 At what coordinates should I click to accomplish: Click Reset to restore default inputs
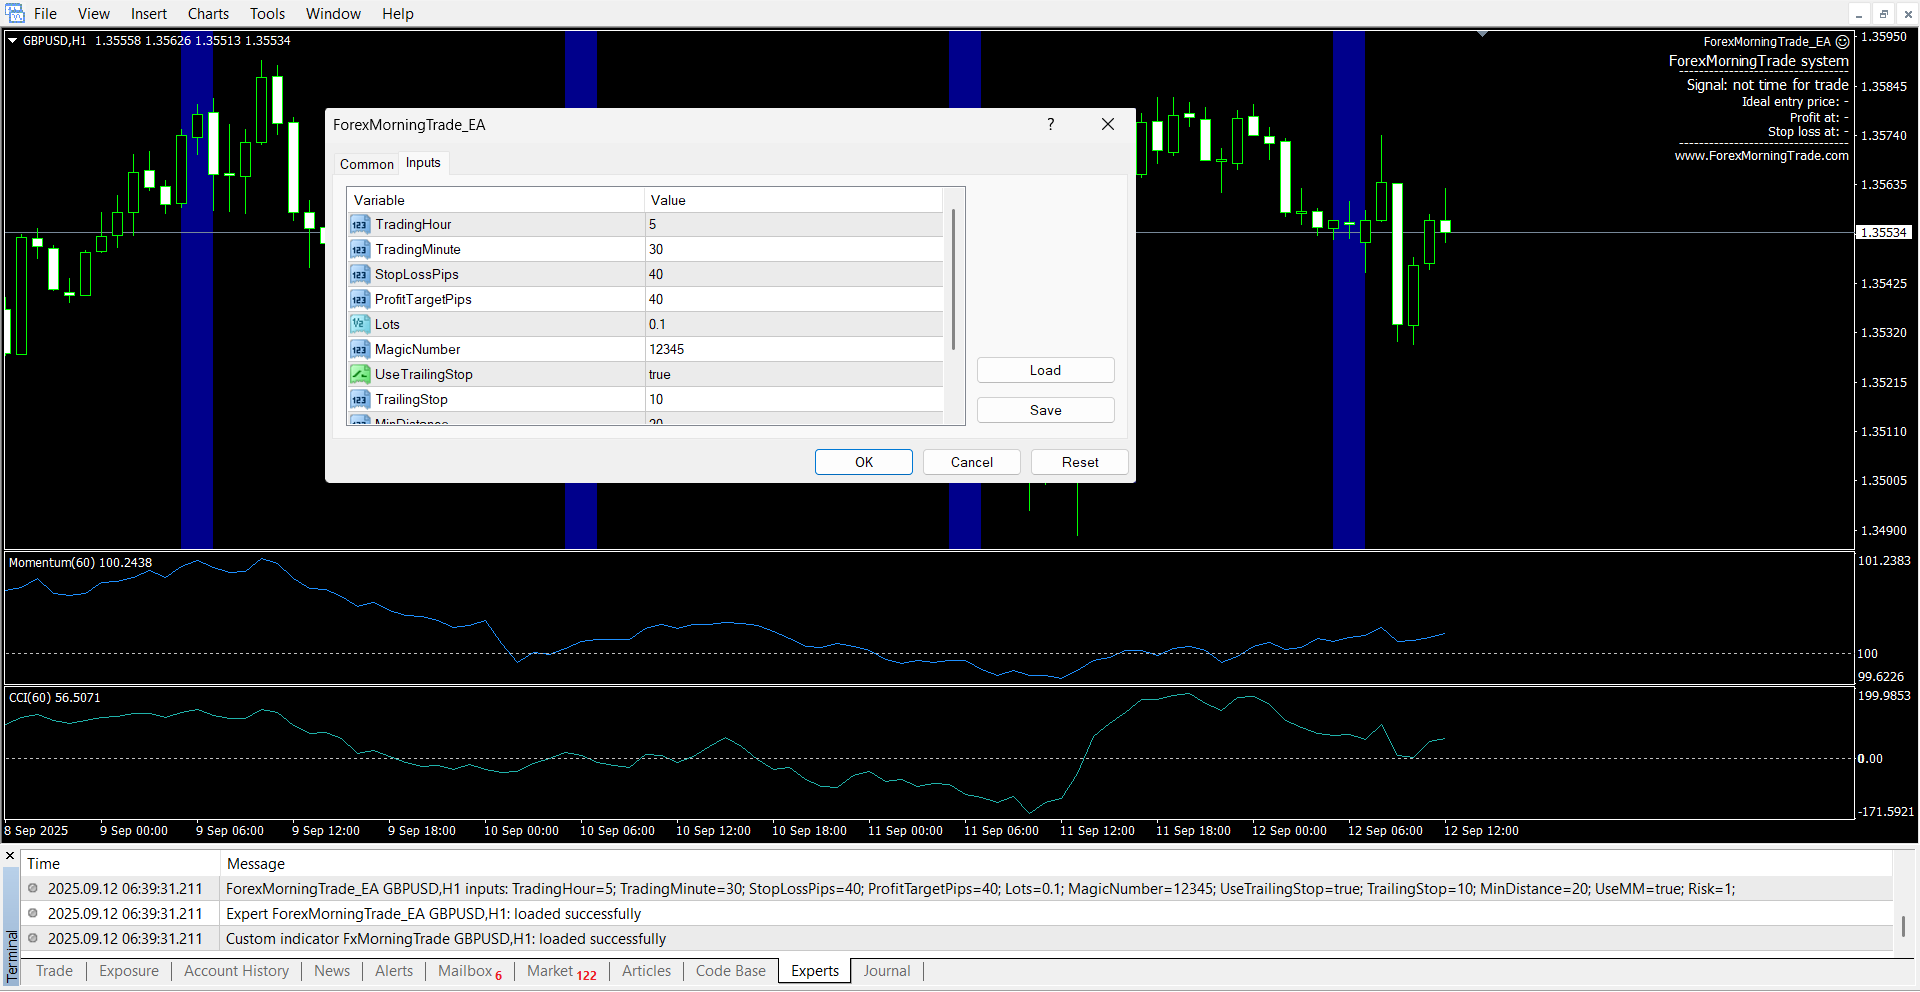pyautogui.click(x=1079, y=462)
